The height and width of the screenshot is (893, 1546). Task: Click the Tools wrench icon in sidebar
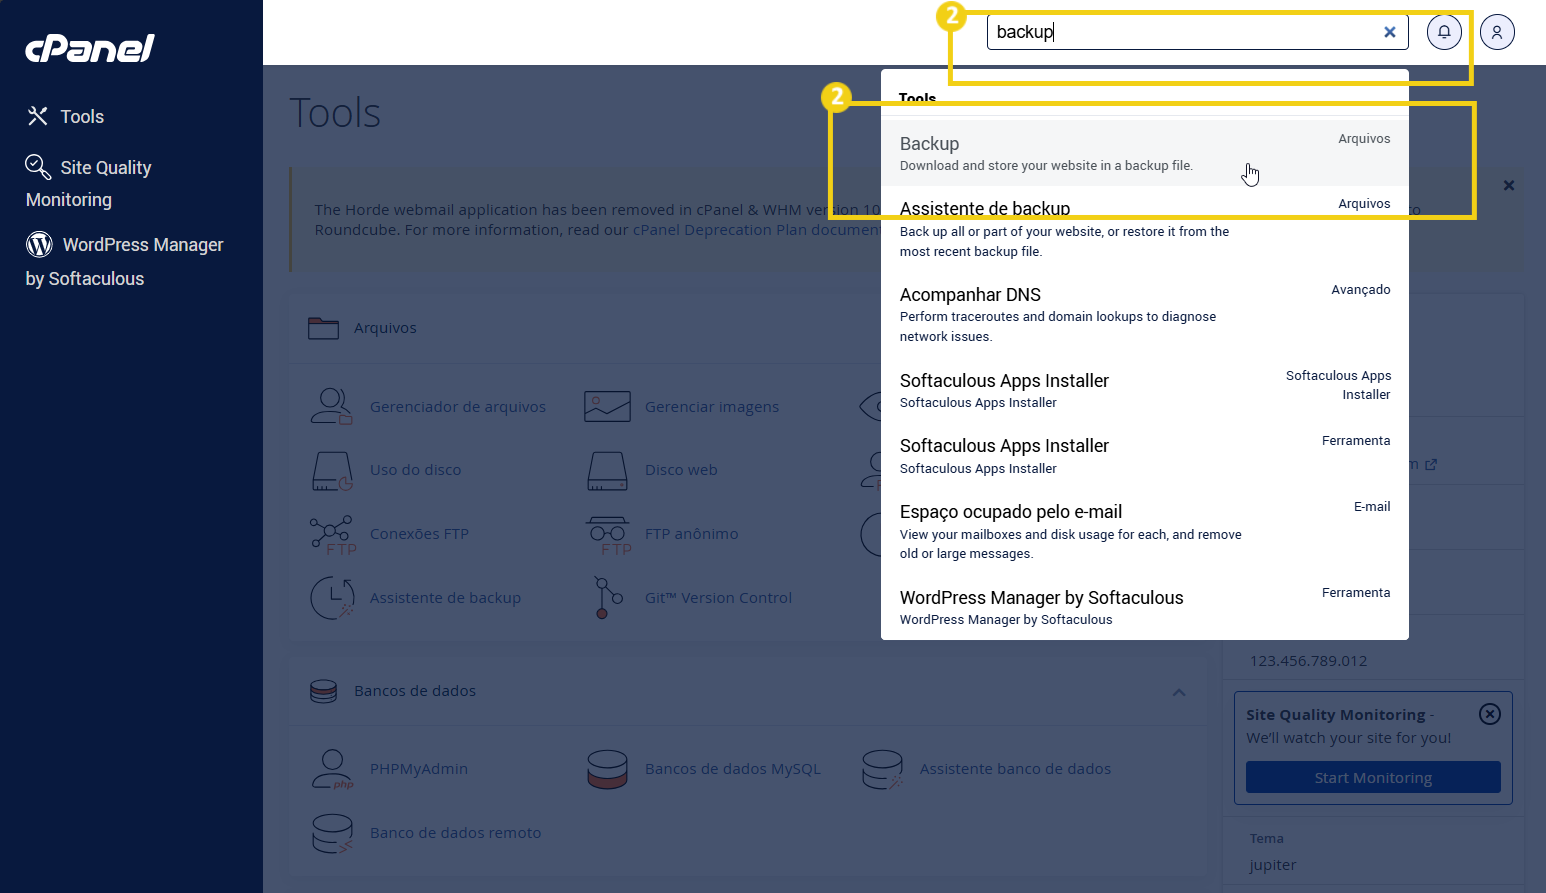click(x=38, y=116)
